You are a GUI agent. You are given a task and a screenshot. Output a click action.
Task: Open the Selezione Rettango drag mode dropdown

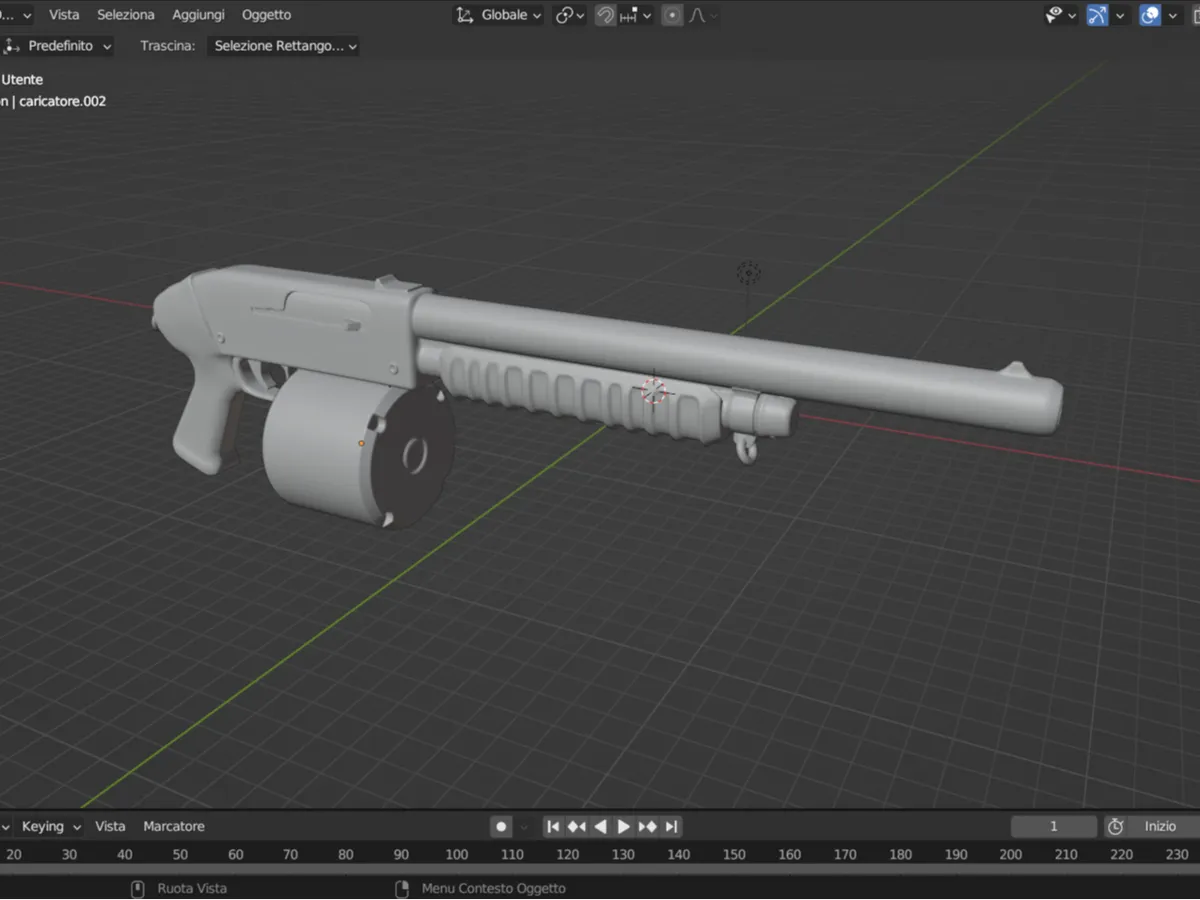coord(283,45)
